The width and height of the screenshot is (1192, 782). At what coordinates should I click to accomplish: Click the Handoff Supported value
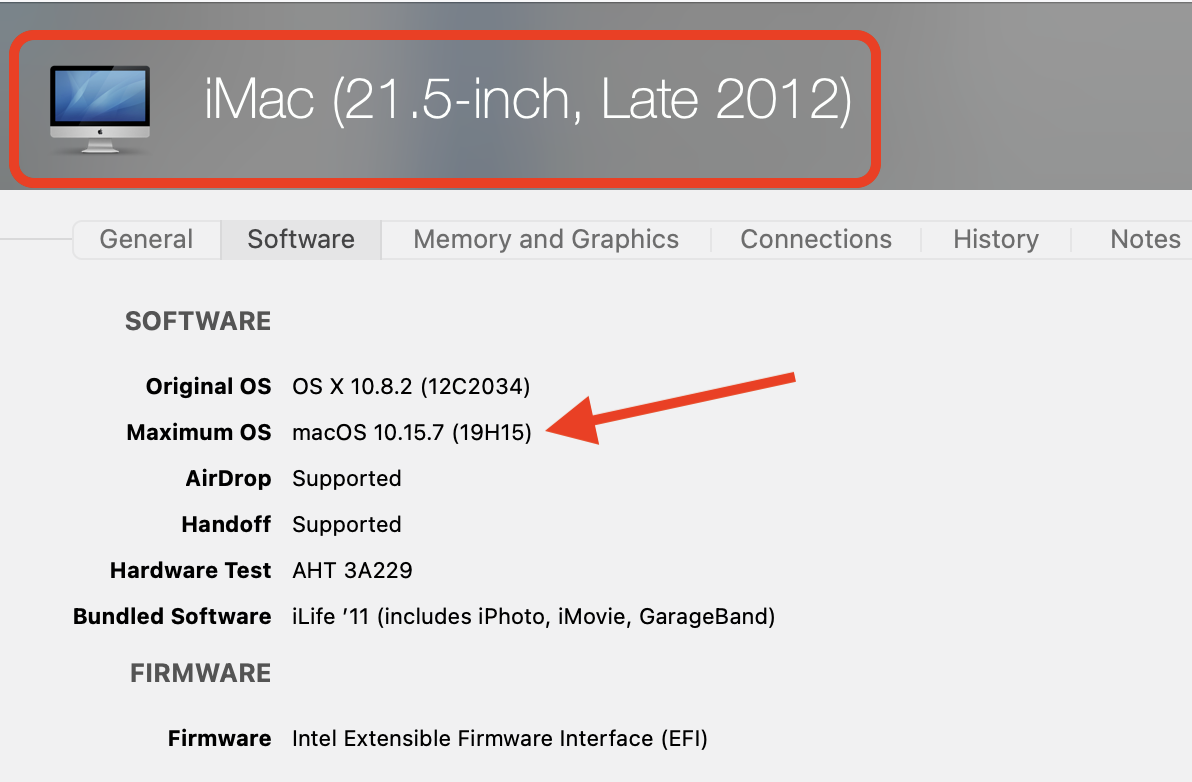pyautogui.click(x=347, y=525)
